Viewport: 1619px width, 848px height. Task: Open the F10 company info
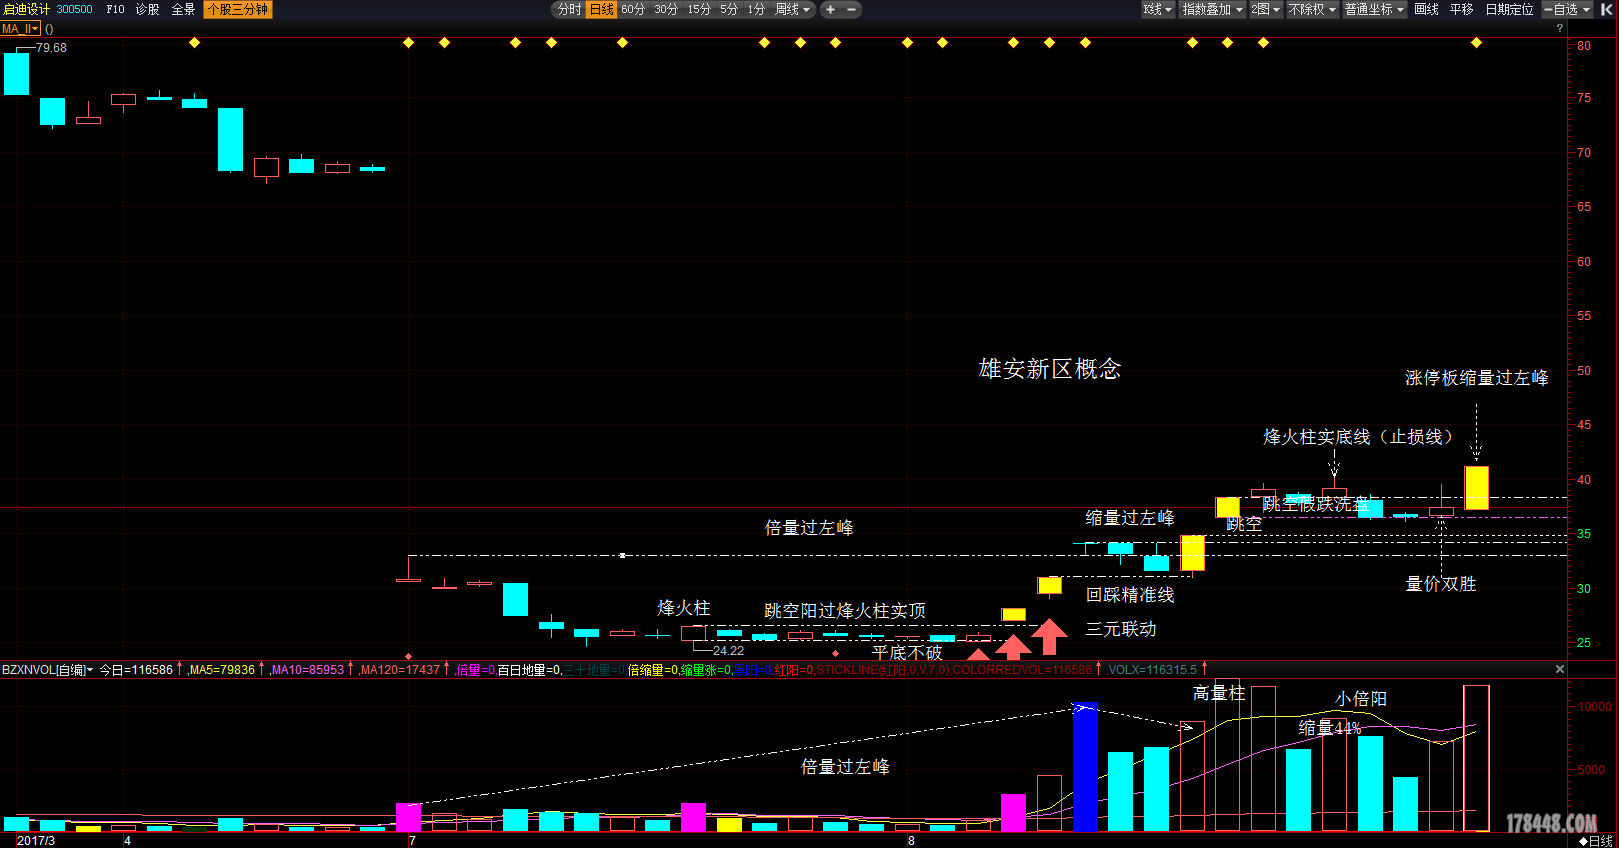tap(115, 9)
